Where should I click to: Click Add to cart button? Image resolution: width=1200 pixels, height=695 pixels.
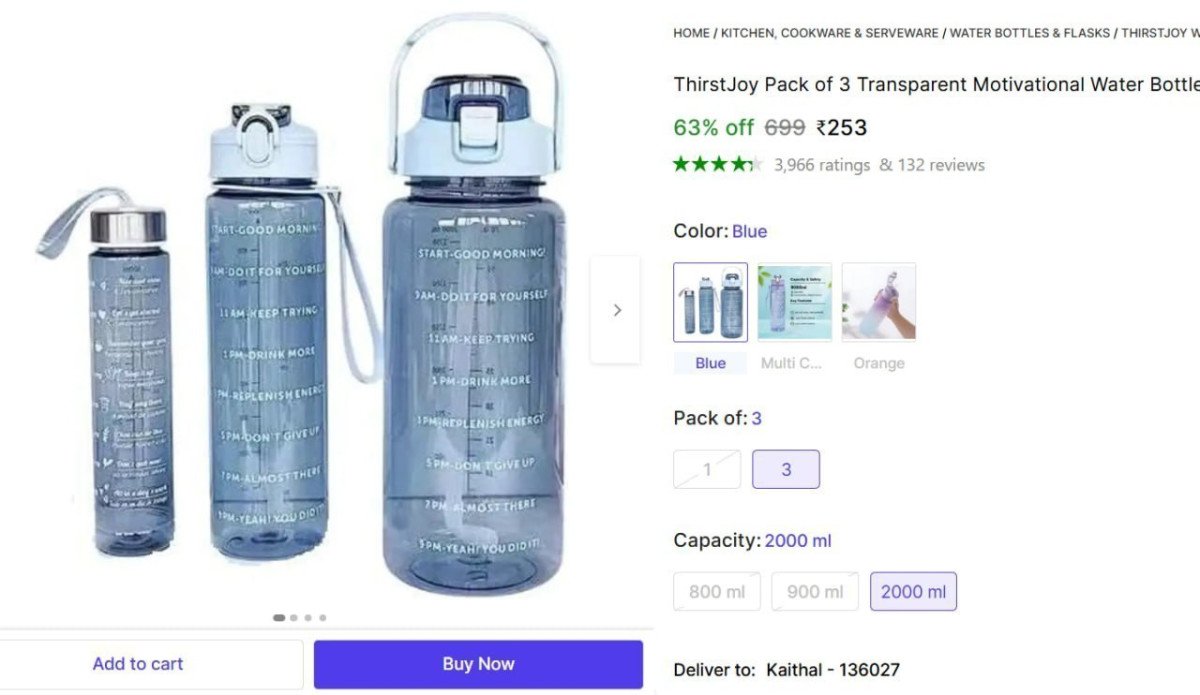click(138, 664)
